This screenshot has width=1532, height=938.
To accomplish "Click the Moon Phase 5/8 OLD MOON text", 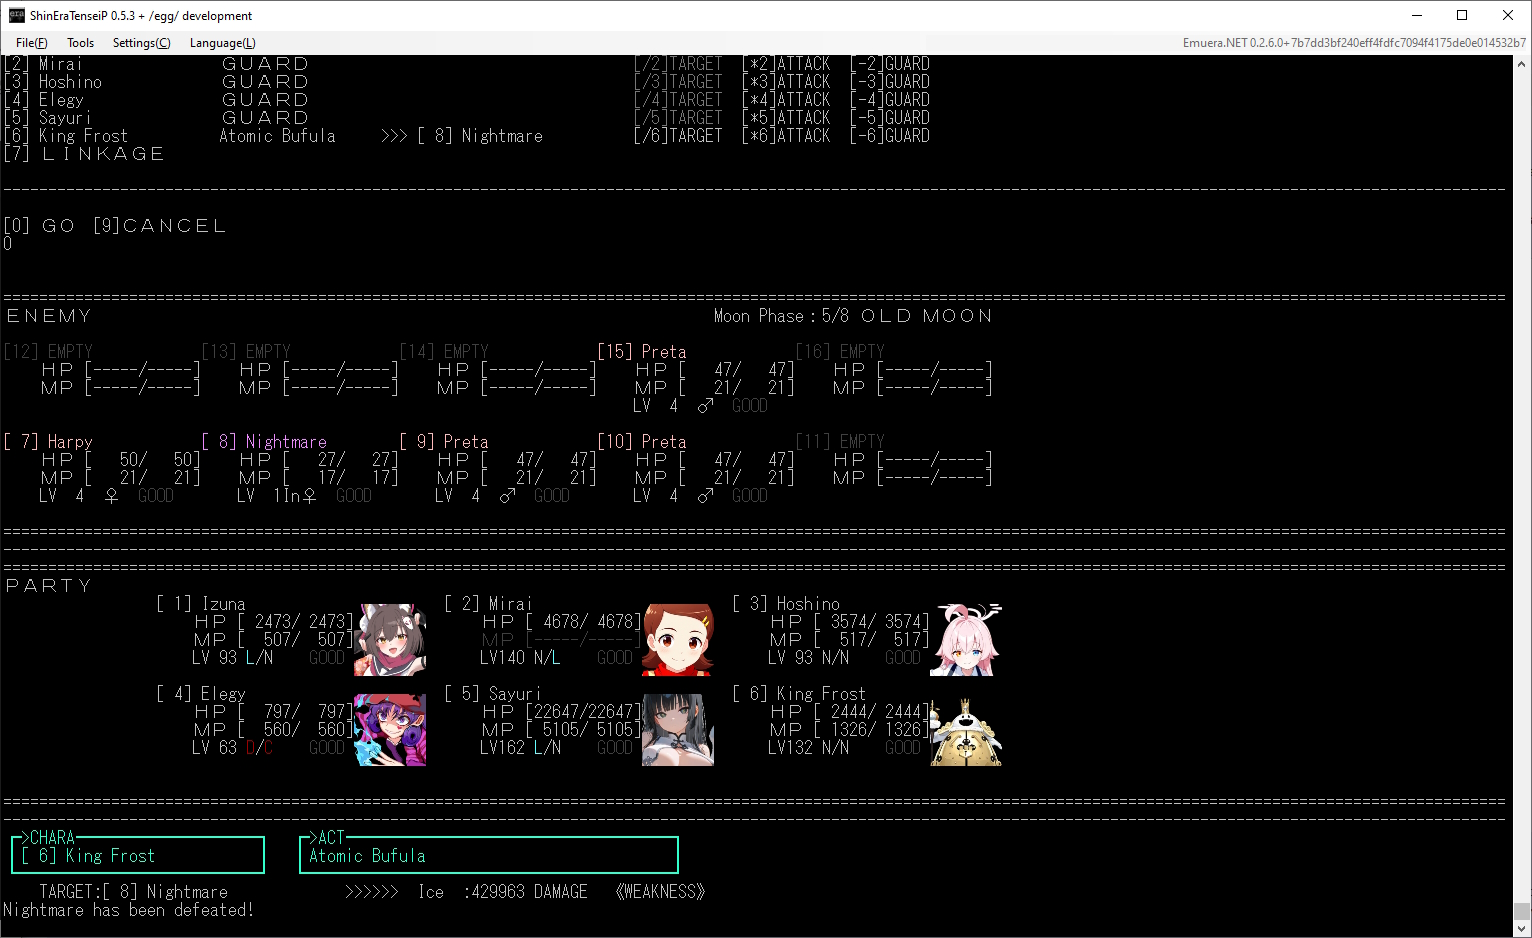I will coord(853,316).
